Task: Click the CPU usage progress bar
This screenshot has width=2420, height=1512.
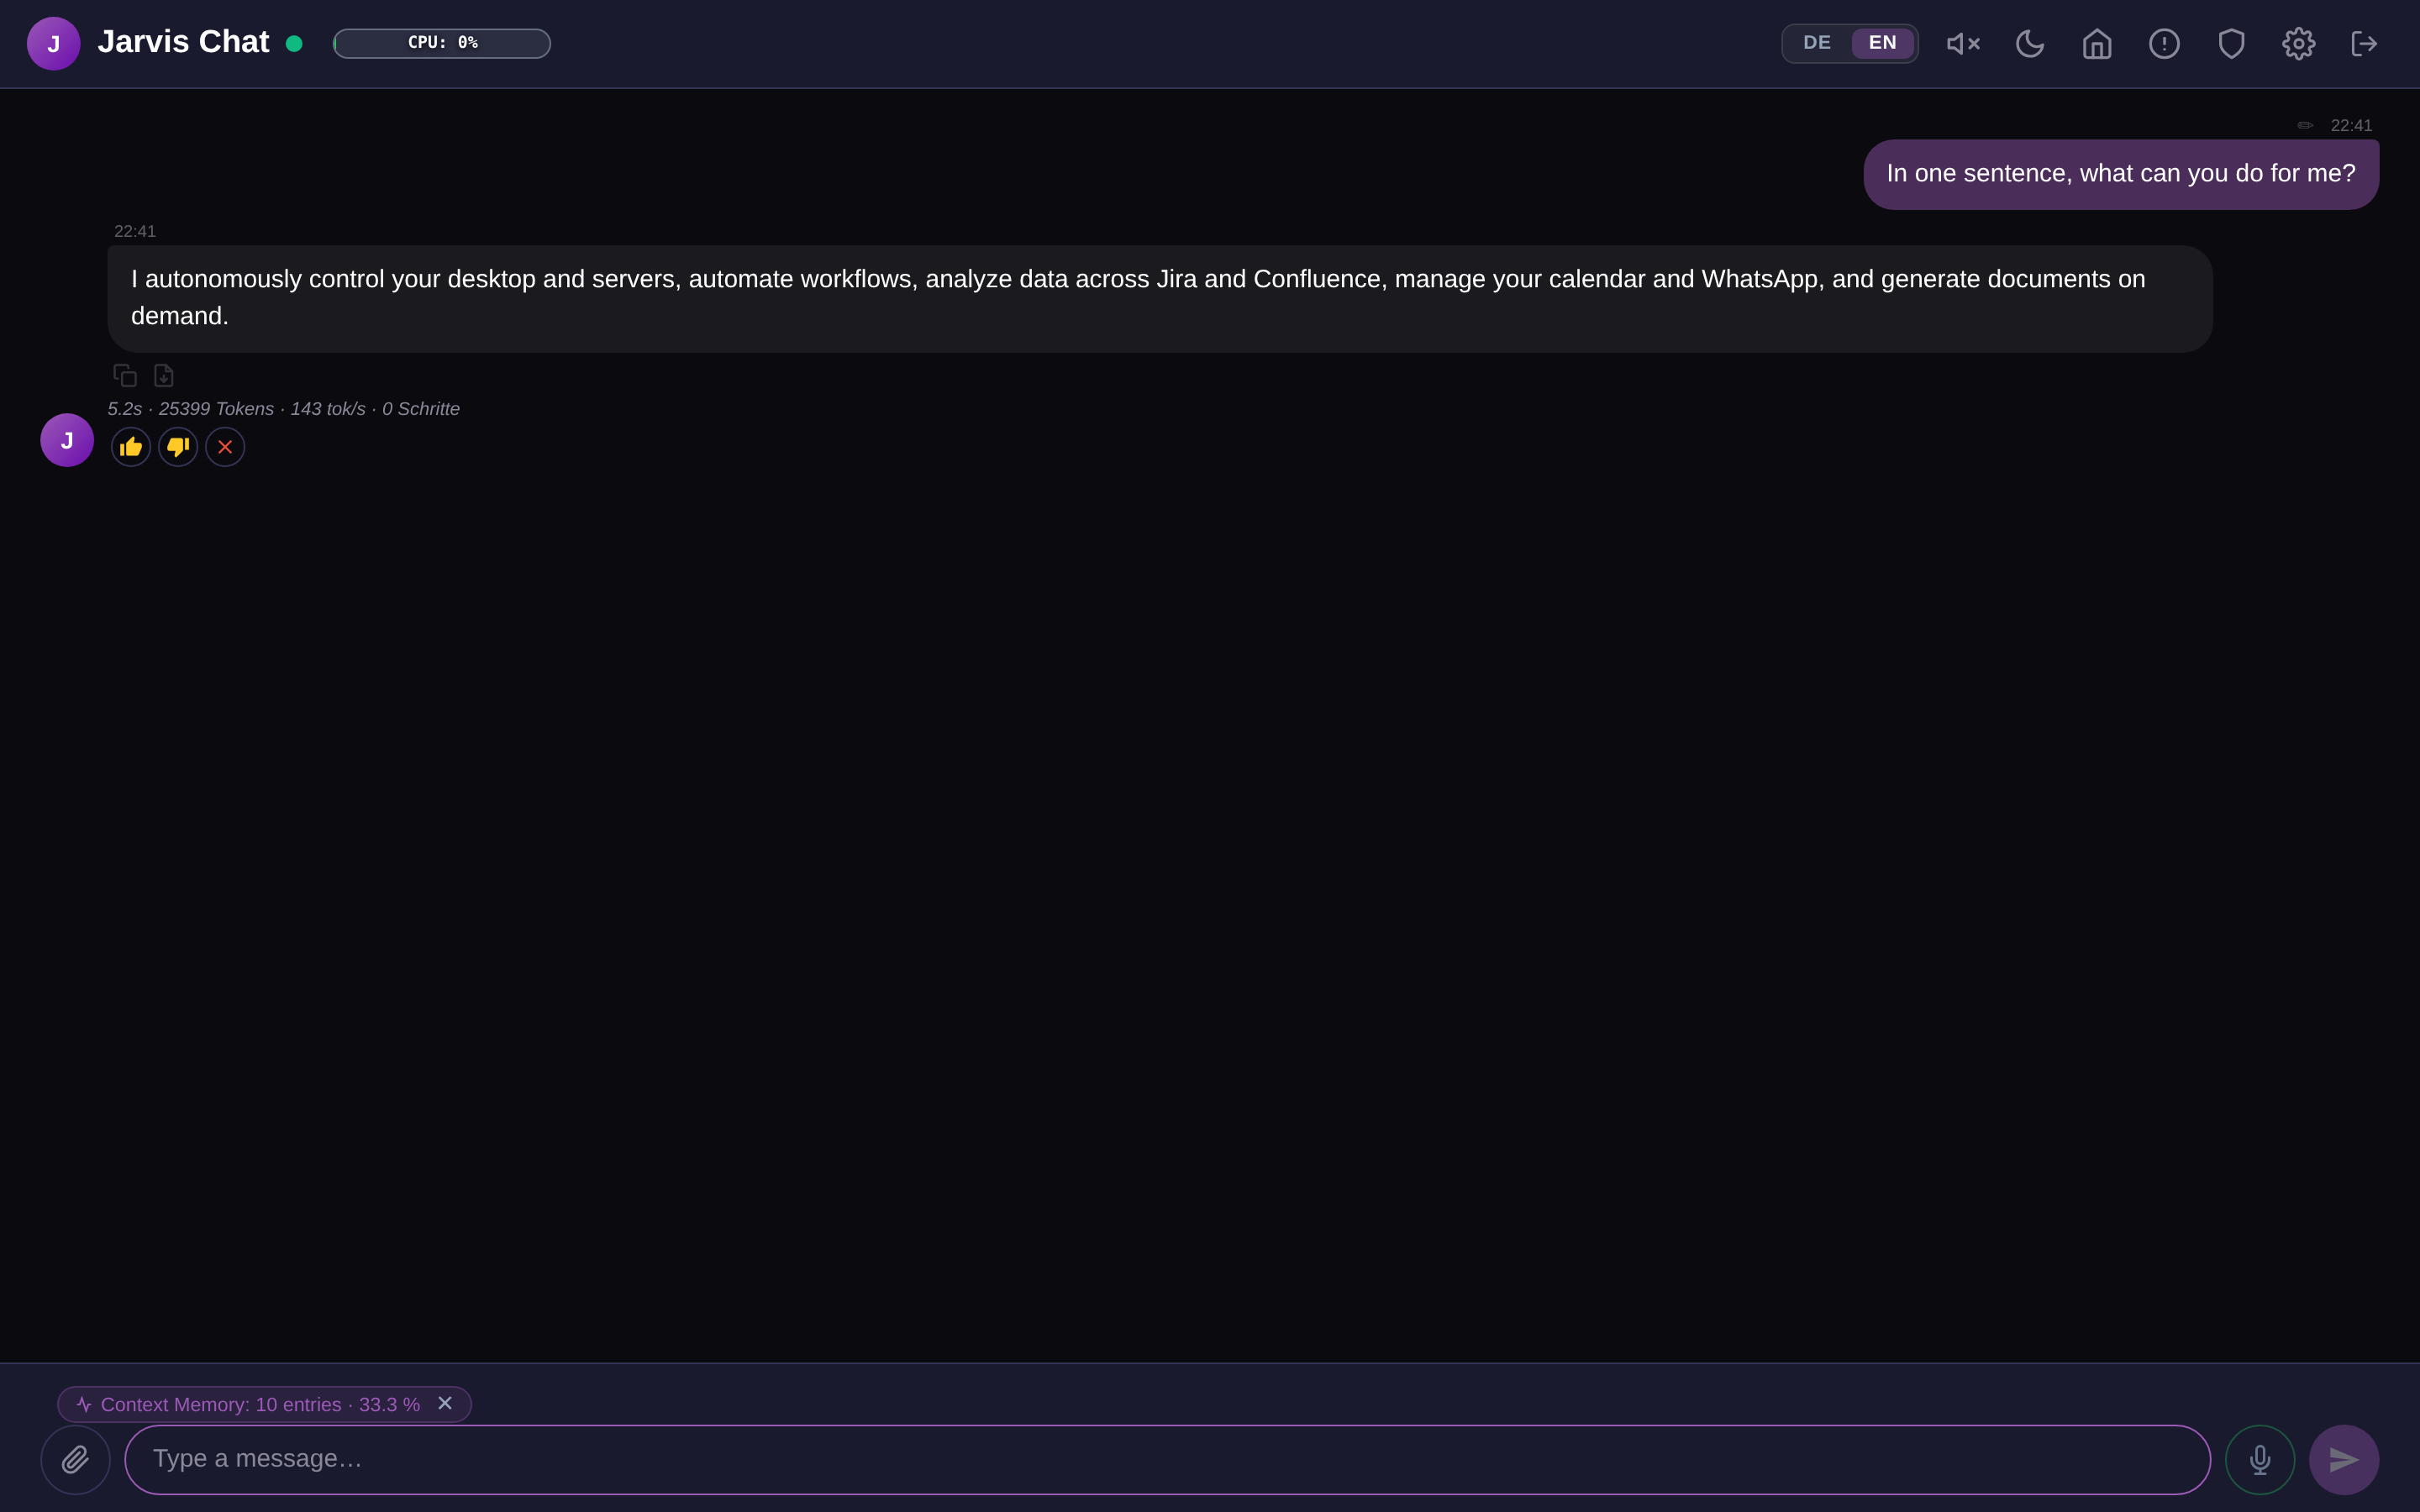Action: [442, 43]
